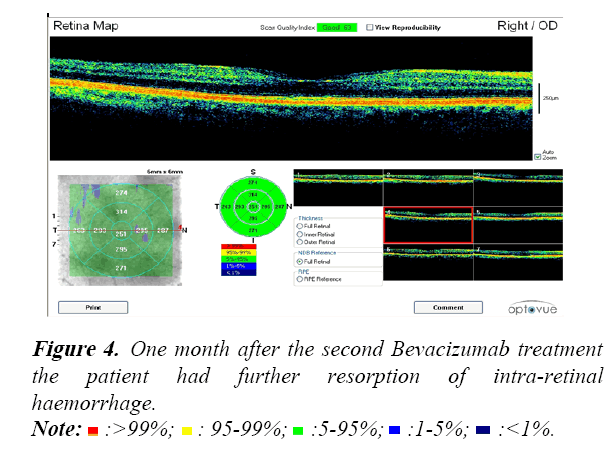Toggle the Auto Zoom checkbox
This screenshot has width=609, height=453.
[537, 157]
